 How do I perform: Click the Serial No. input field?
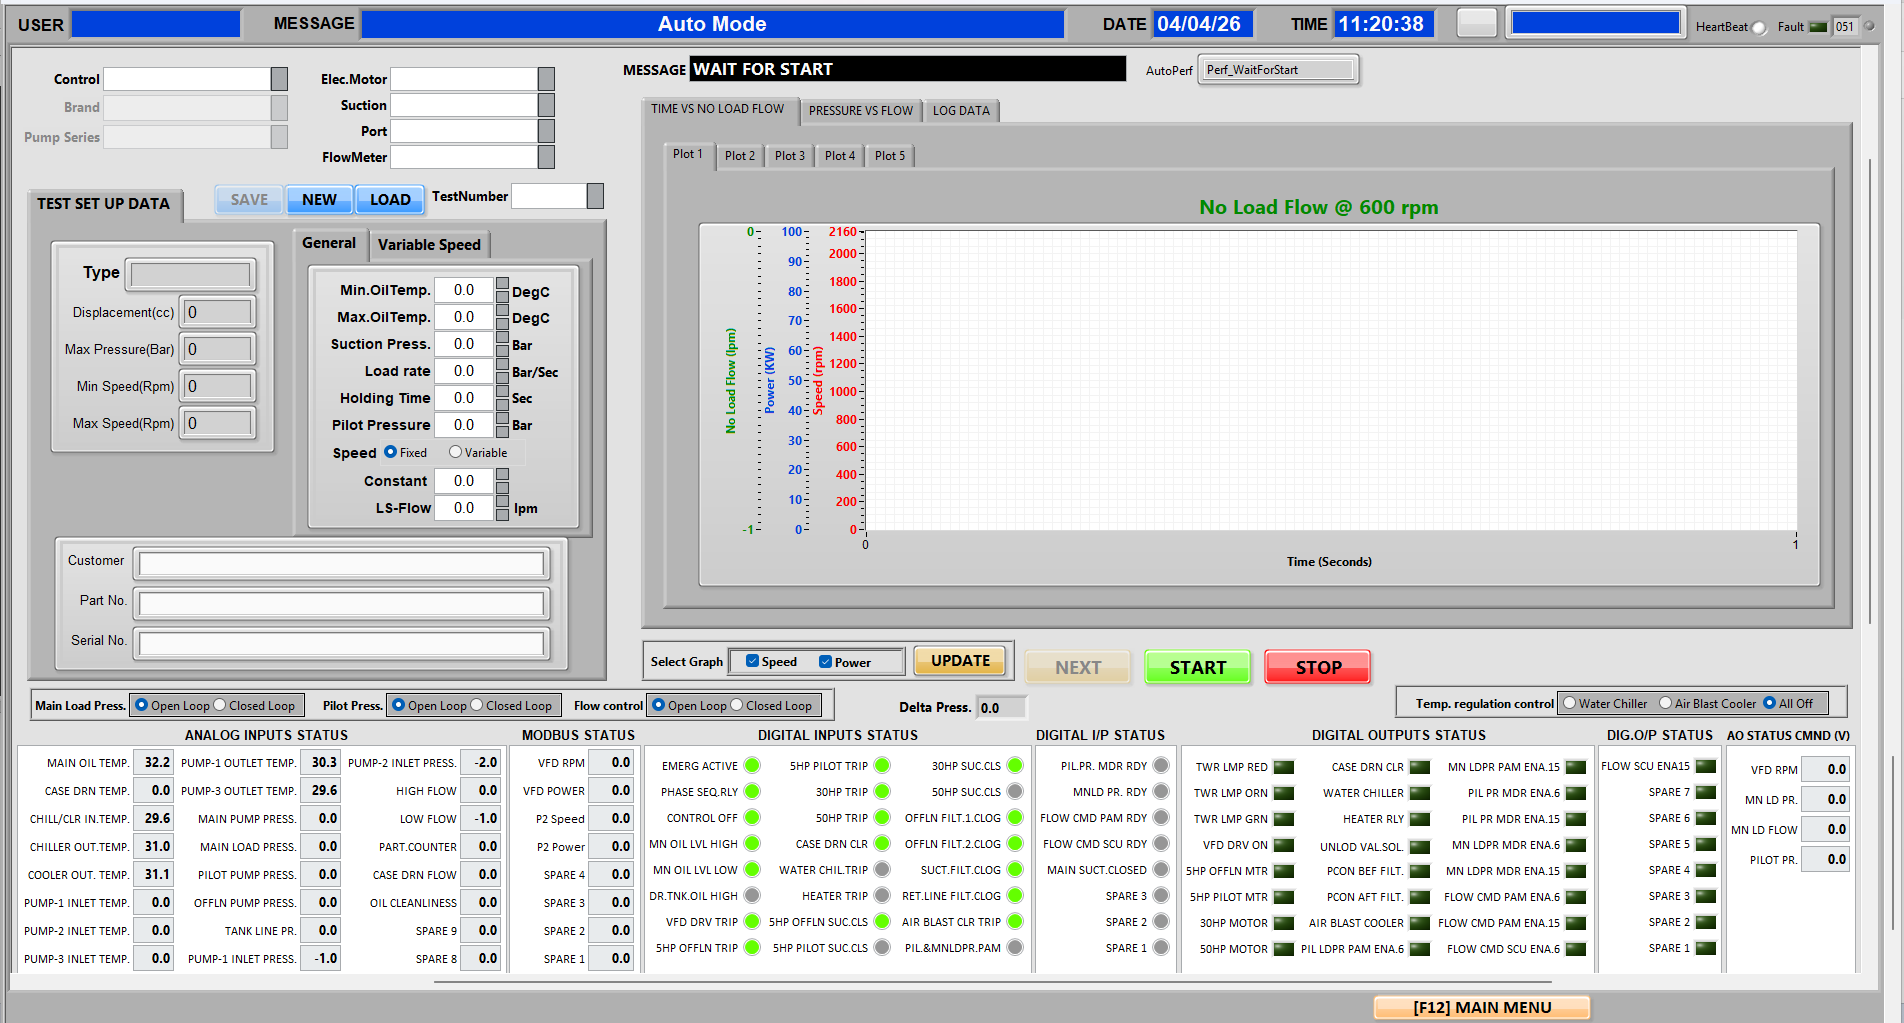pos(341,643)
